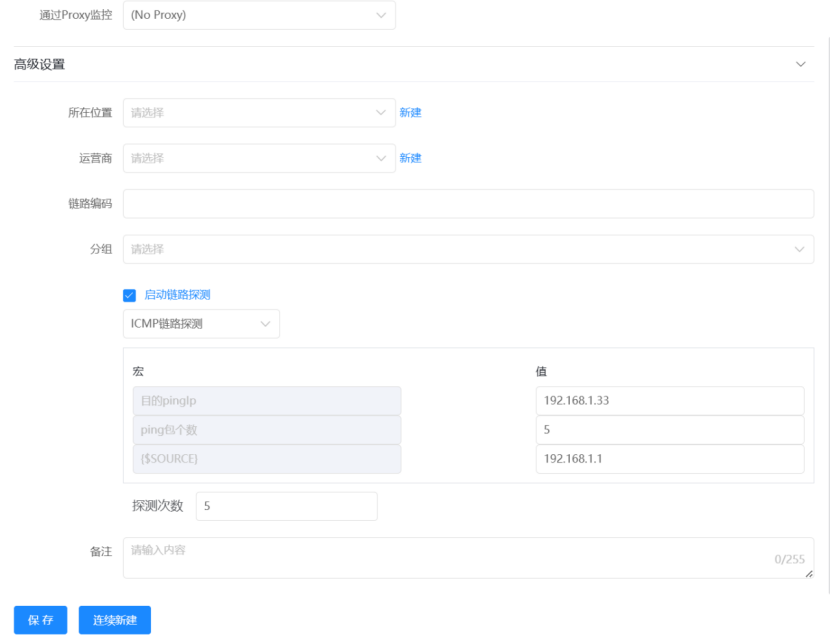This screenshot has width=830, height=641.
Task: Click the 探测次数 input field
Action: tap(286, 507)
